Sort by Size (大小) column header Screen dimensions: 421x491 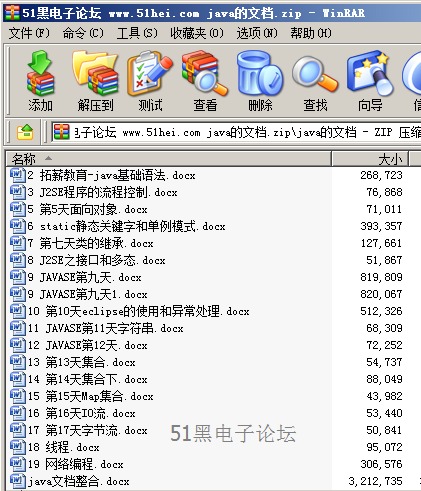click(370, 159)
